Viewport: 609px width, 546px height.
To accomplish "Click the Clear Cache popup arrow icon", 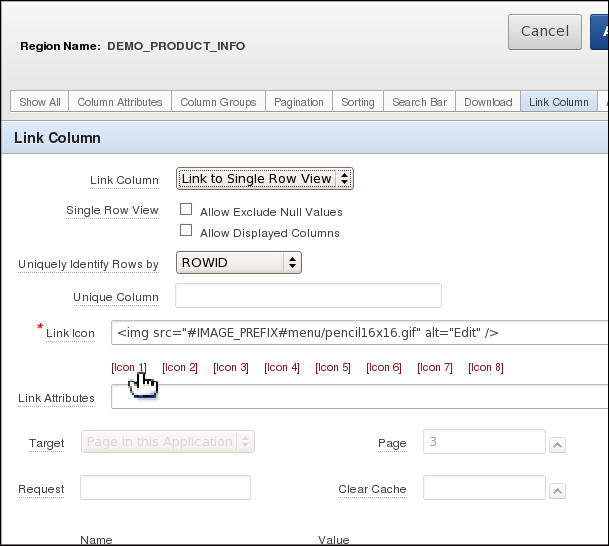I will [x=558, y=491].
